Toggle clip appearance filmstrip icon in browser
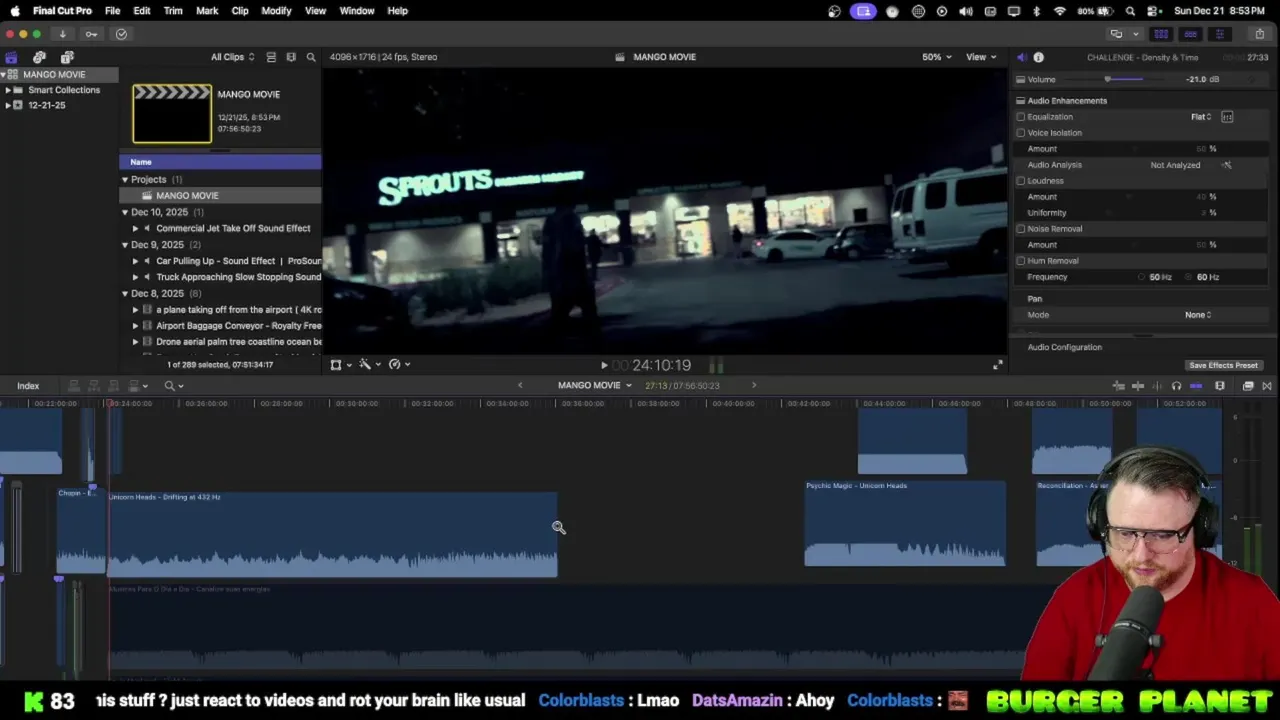Screen dimensions: 1280x720 (x=291, y=57)
